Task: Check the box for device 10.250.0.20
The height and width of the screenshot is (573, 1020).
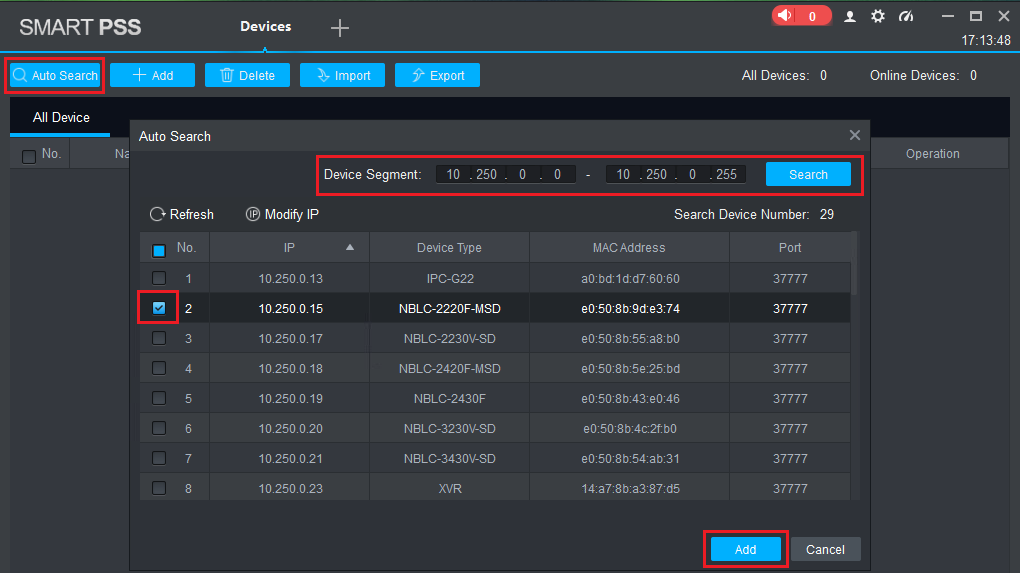Action: click(x=159, y=428)
